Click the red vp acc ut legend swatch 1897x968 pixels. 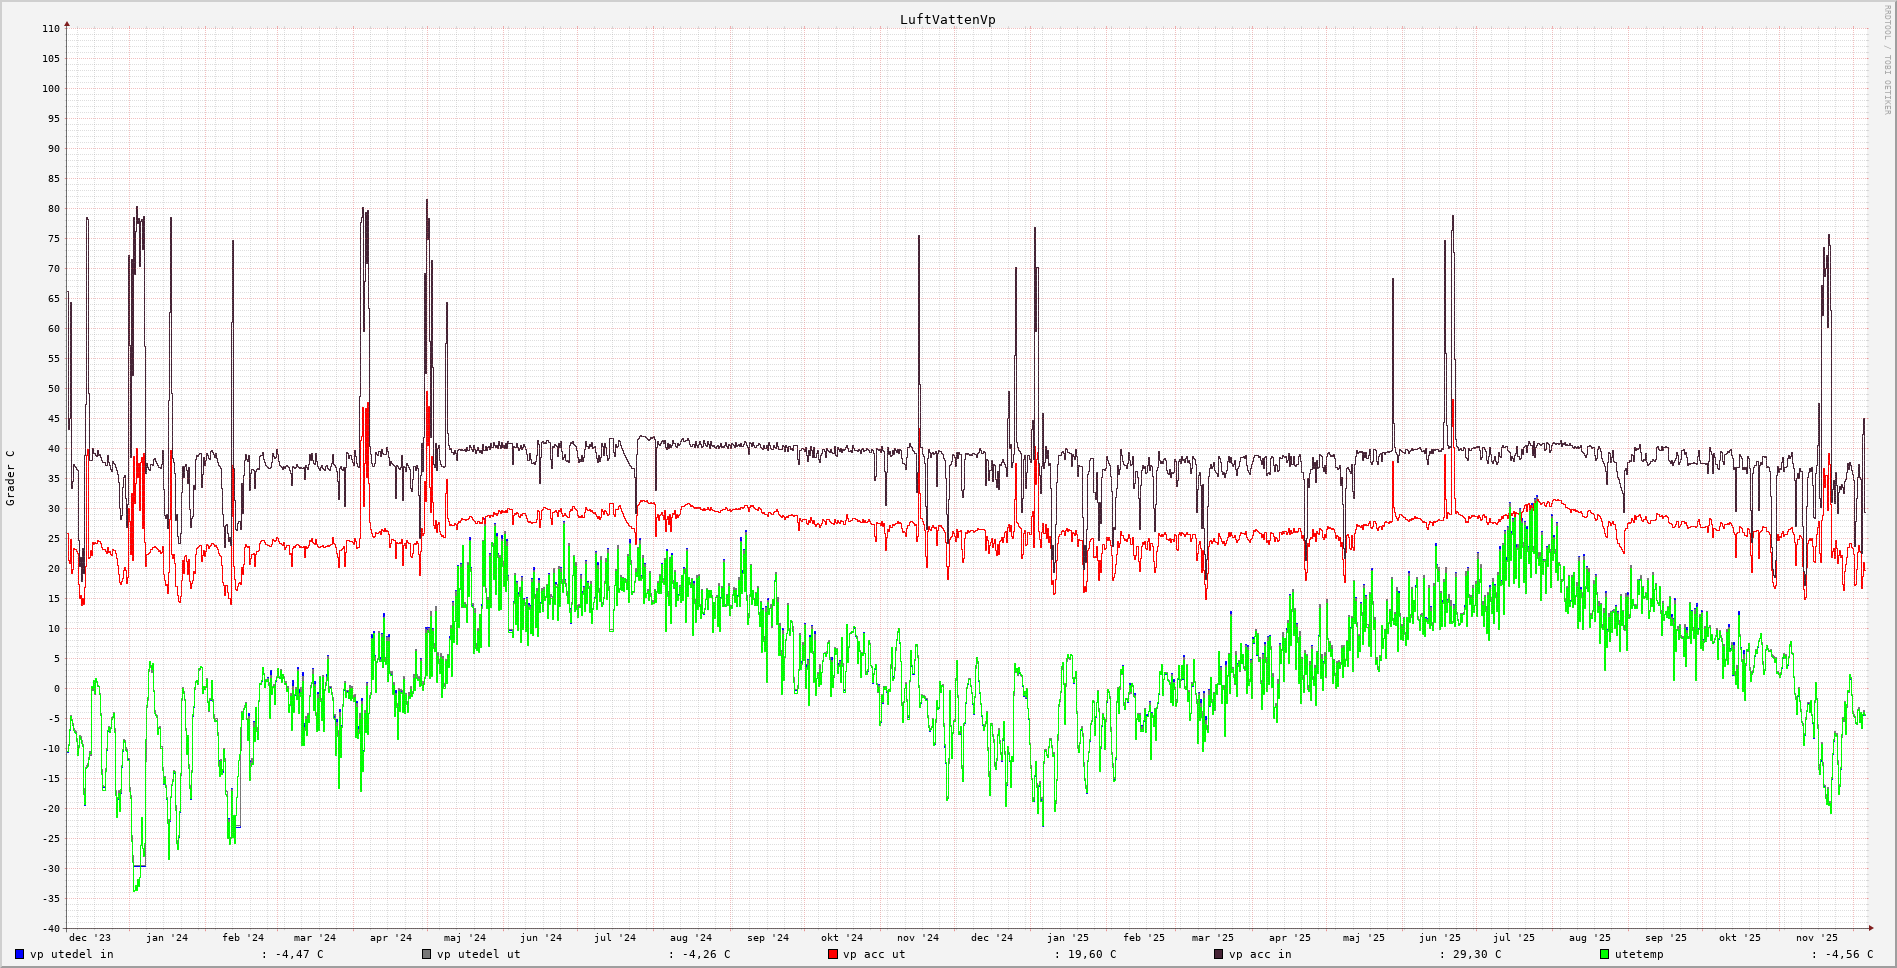coord(832,954)
